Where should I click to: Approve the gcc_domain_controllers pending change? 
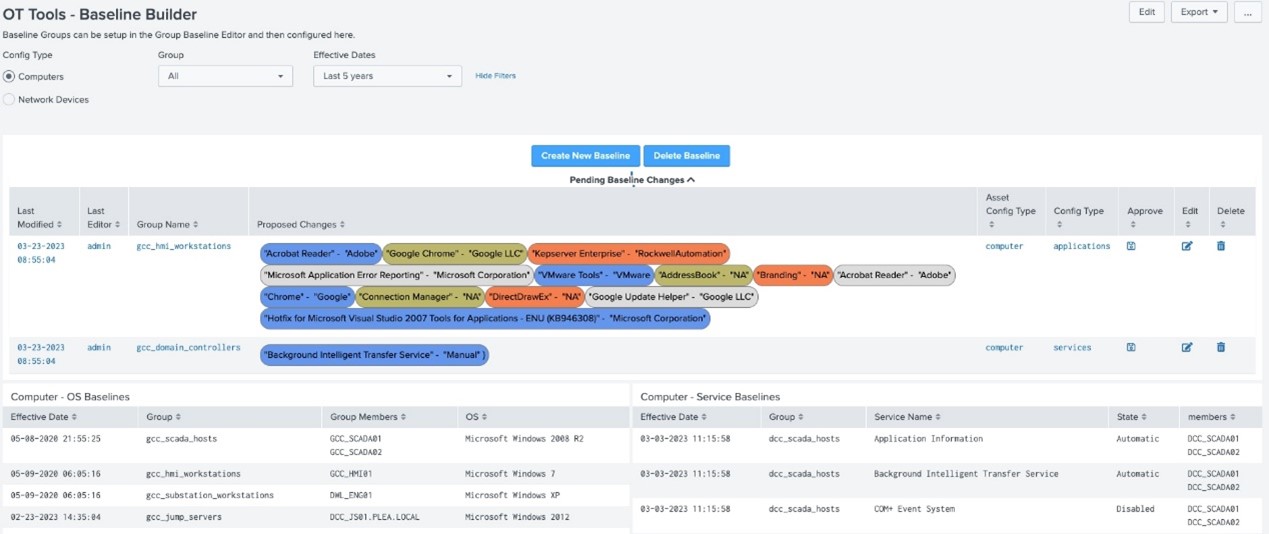coord(1131,347)
